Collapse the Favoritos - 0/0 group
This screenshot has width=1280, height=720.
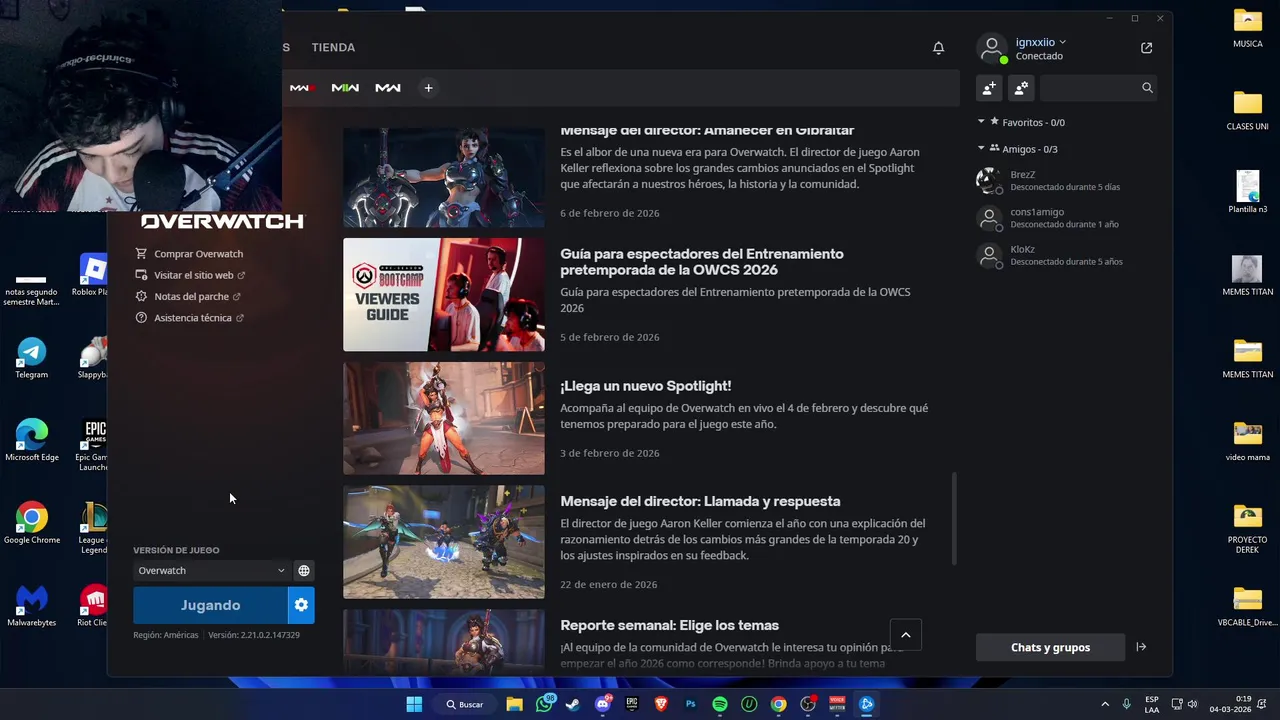(x=981, y=122)
